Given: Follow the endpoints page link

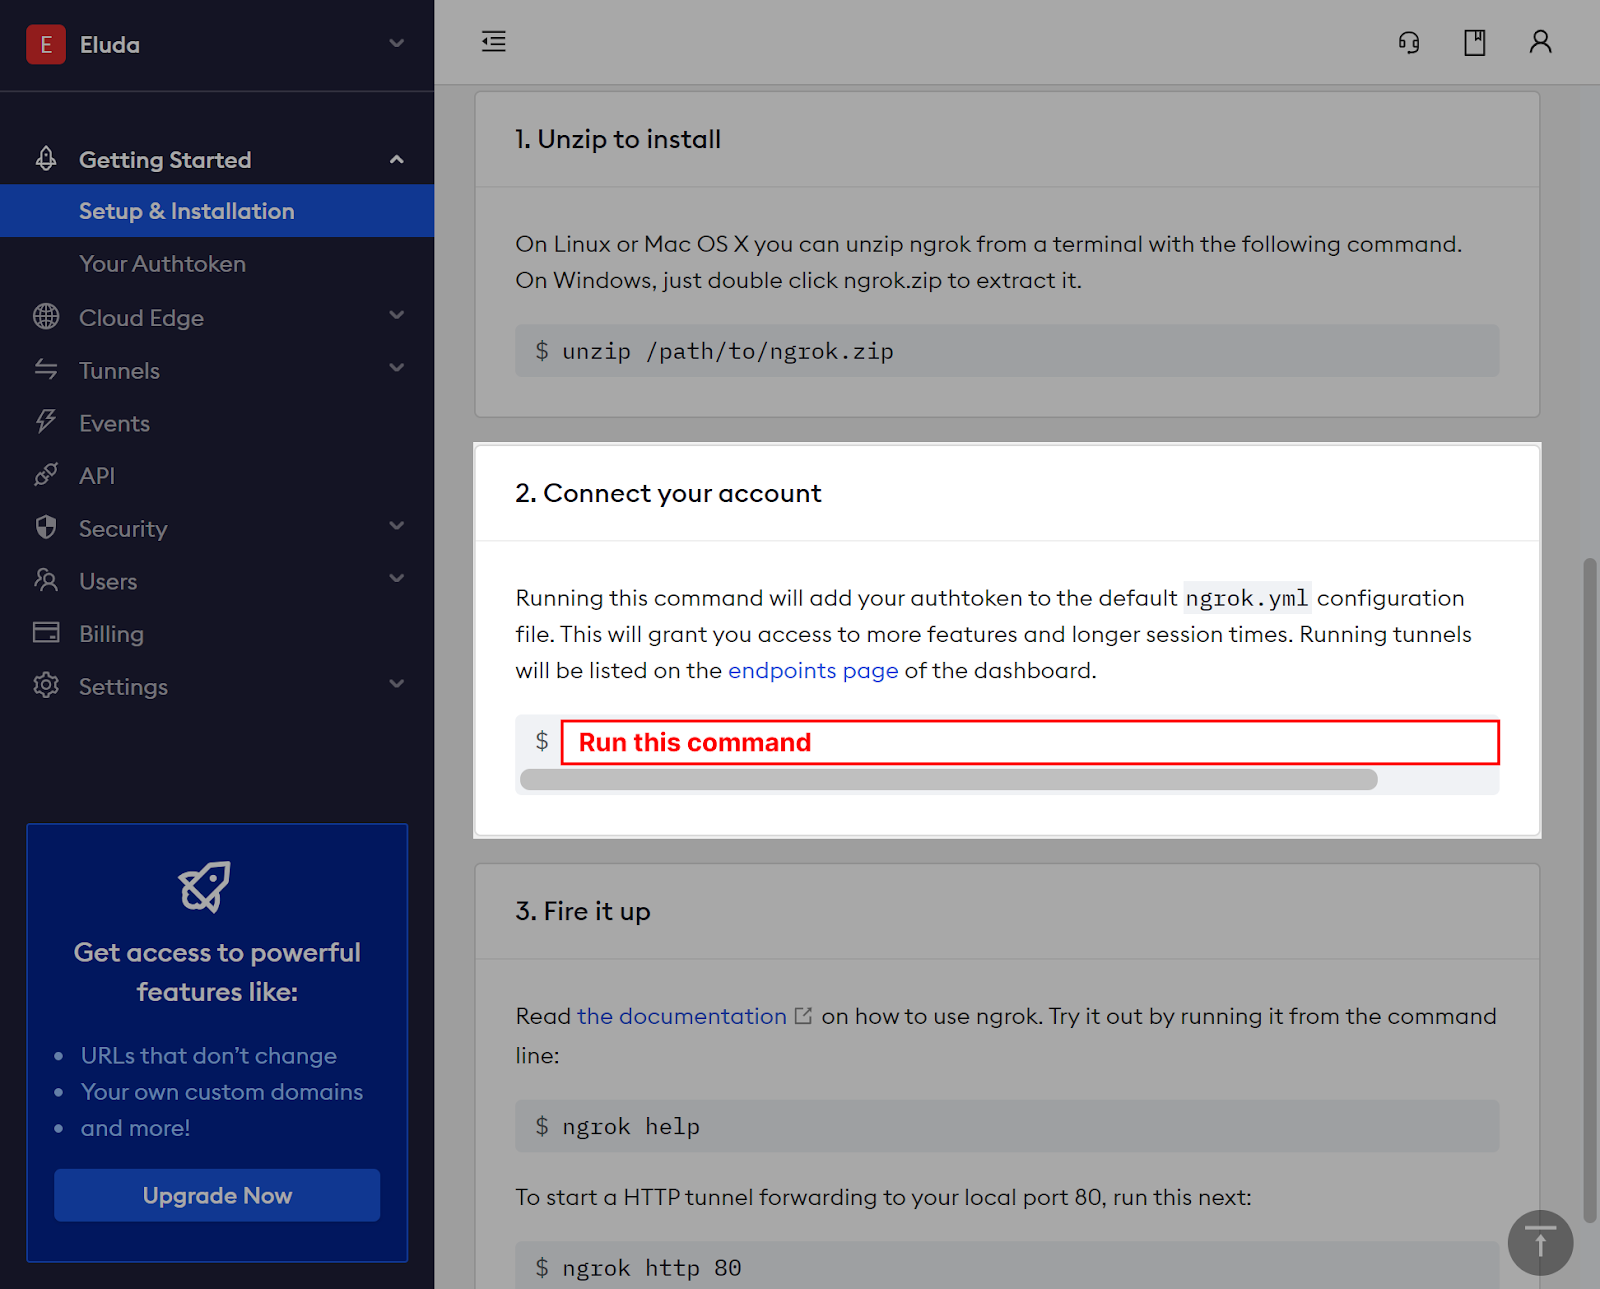Looking at the screenshot, I should click(813, 671).
